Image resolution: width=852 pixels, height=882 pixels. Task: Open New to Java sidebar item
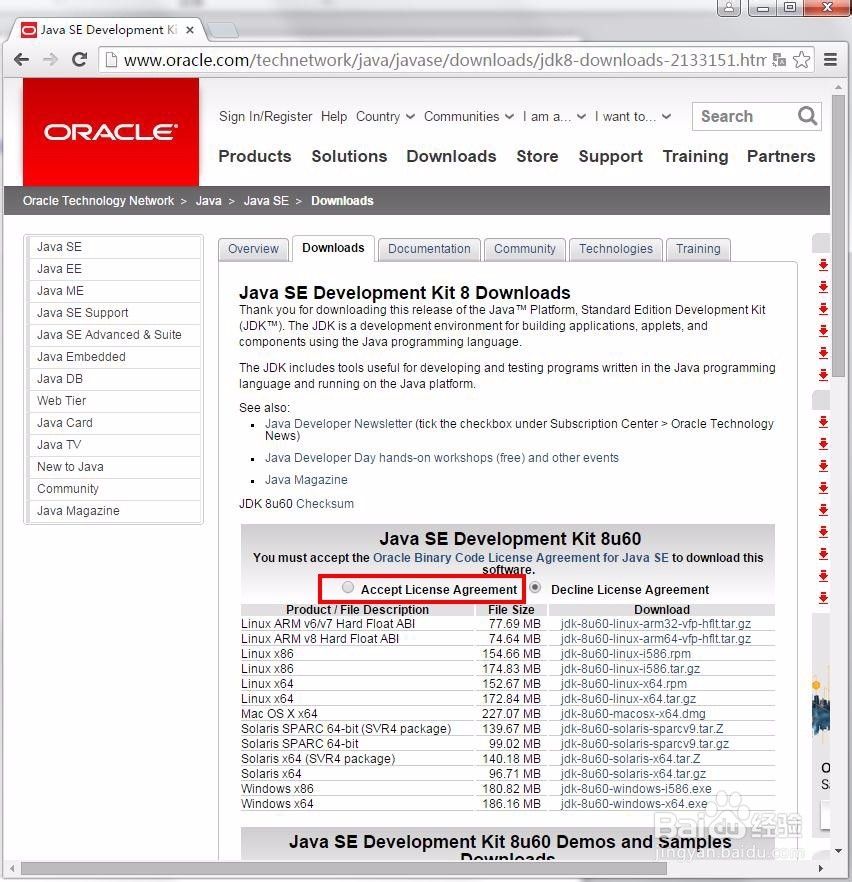point(115,466)
